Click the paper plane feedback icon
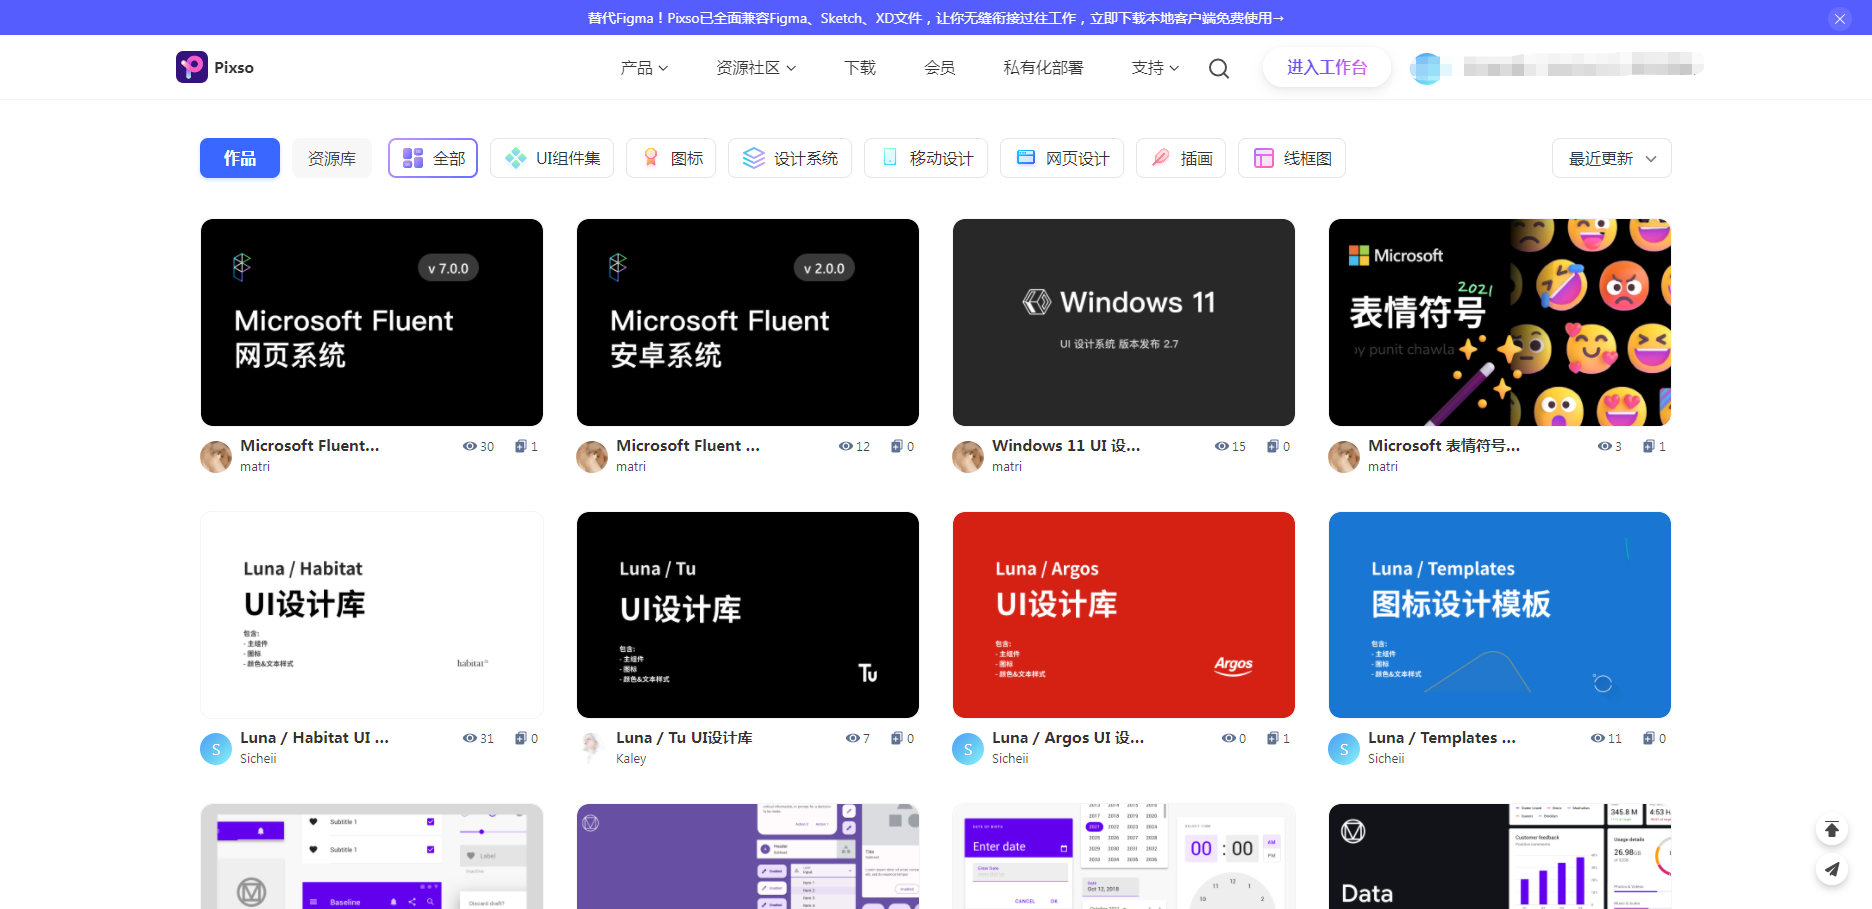This screenshot has width=1872, height=909. (1832, 869)
